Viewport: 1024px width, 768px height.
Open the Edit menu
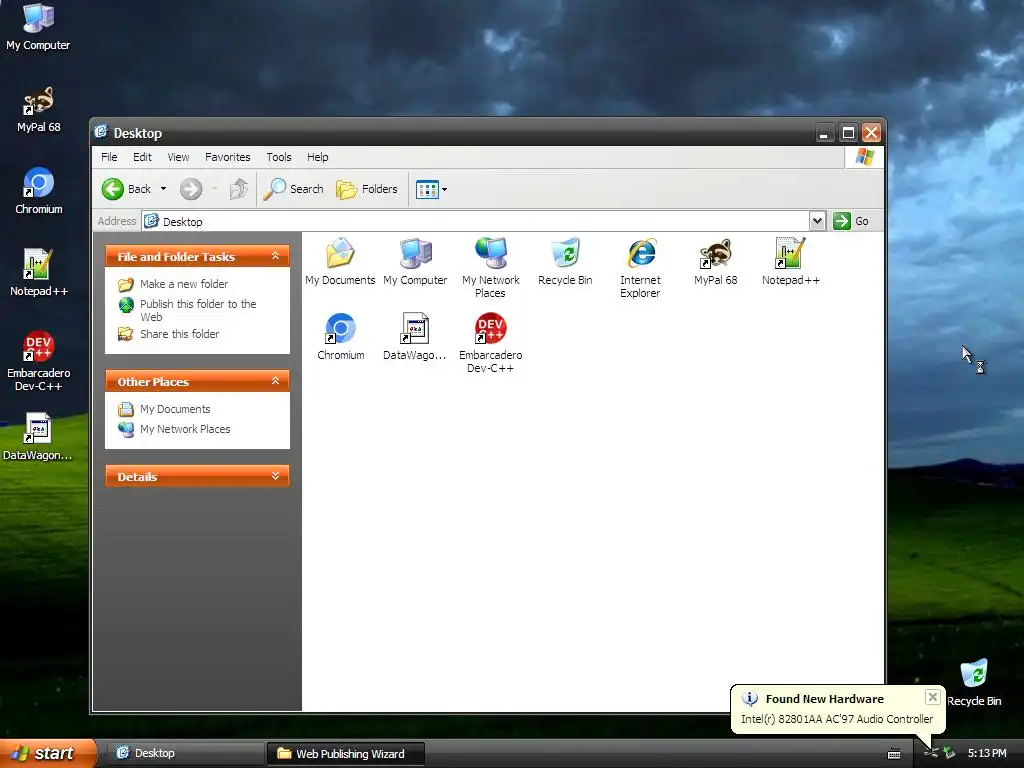pos(142,157)
